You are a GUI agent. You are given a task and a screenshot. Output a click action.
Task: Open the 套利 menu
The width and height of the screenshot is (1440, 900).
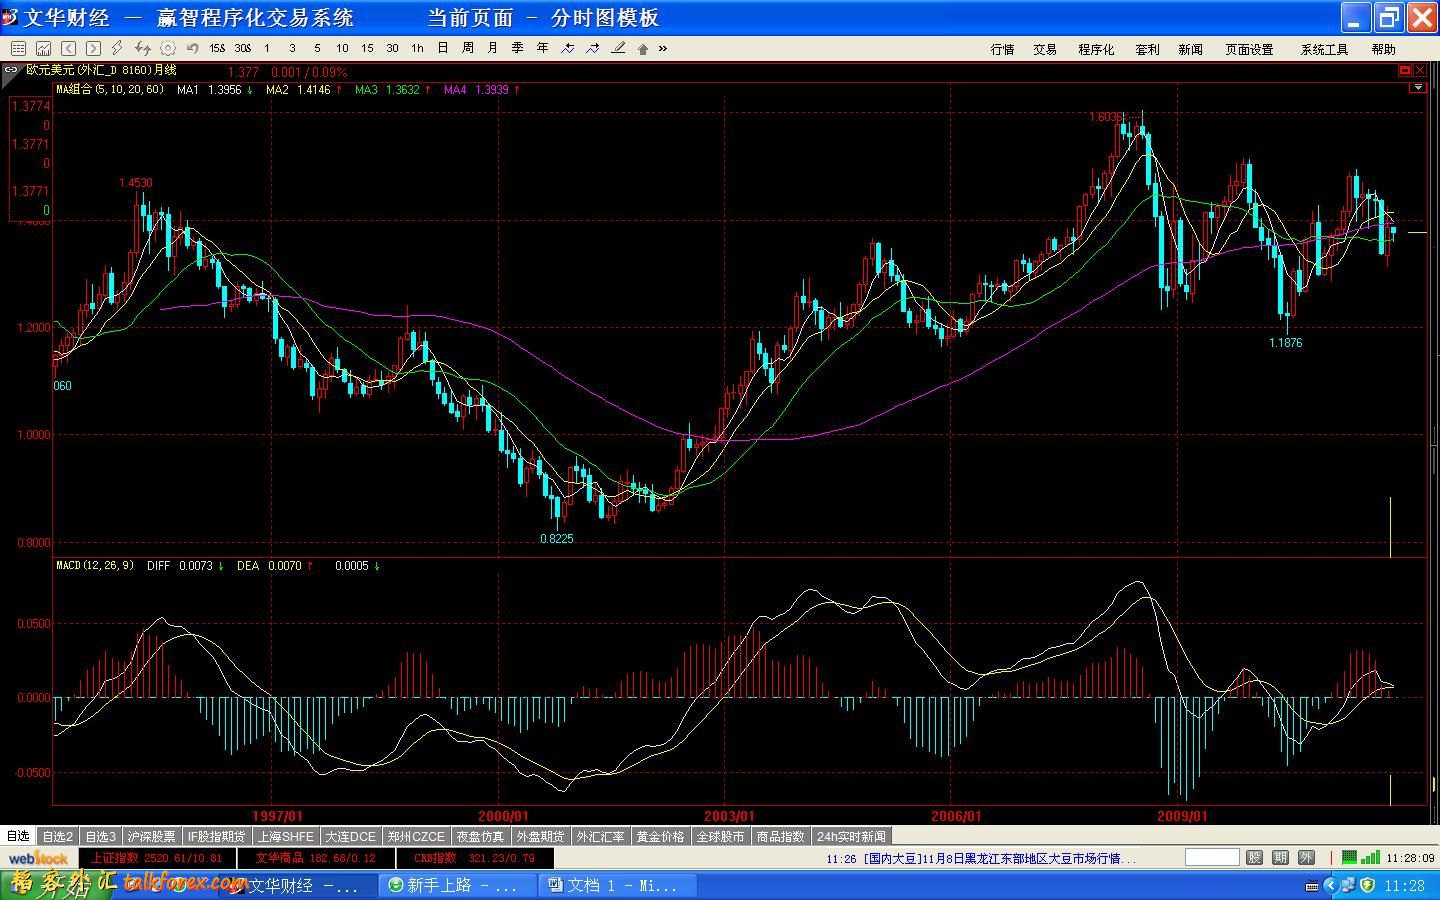tap(1147, 49)
